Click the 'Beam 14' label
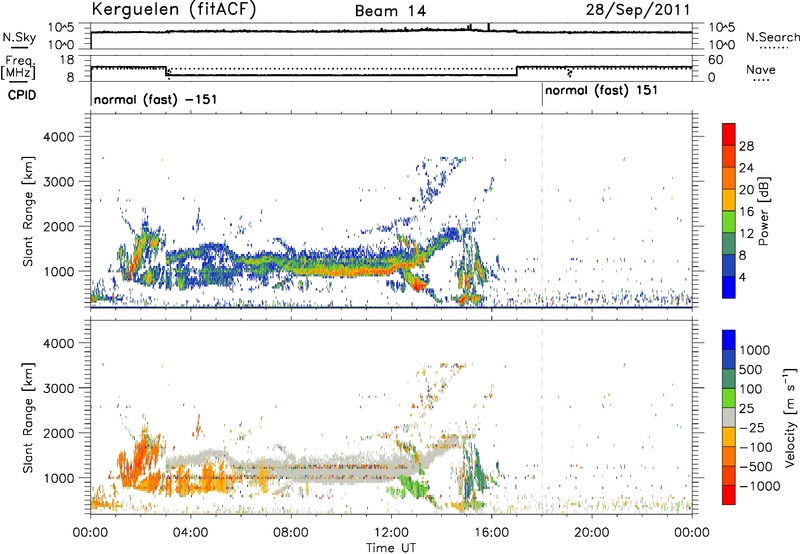 [x=390, y=11]
